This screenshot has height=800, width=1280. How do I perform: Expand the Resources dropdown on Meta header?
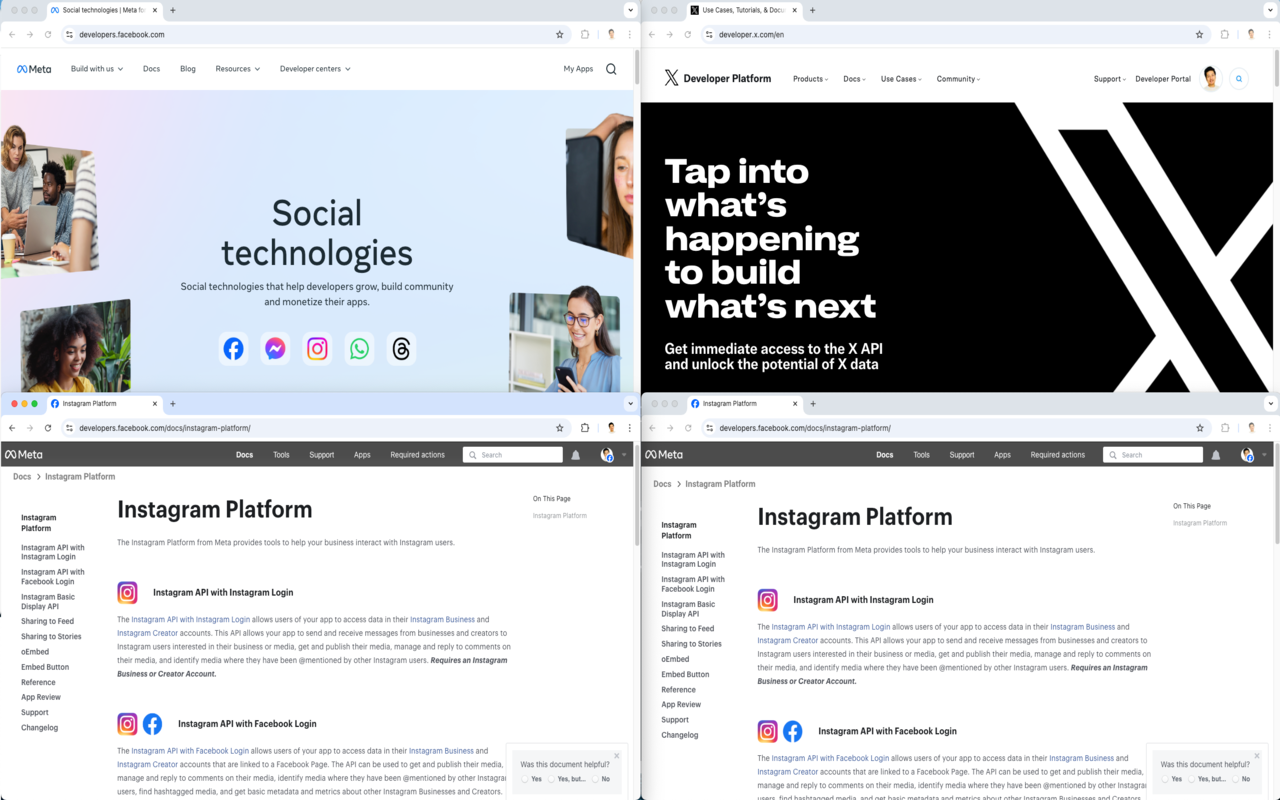coord(238,69)
